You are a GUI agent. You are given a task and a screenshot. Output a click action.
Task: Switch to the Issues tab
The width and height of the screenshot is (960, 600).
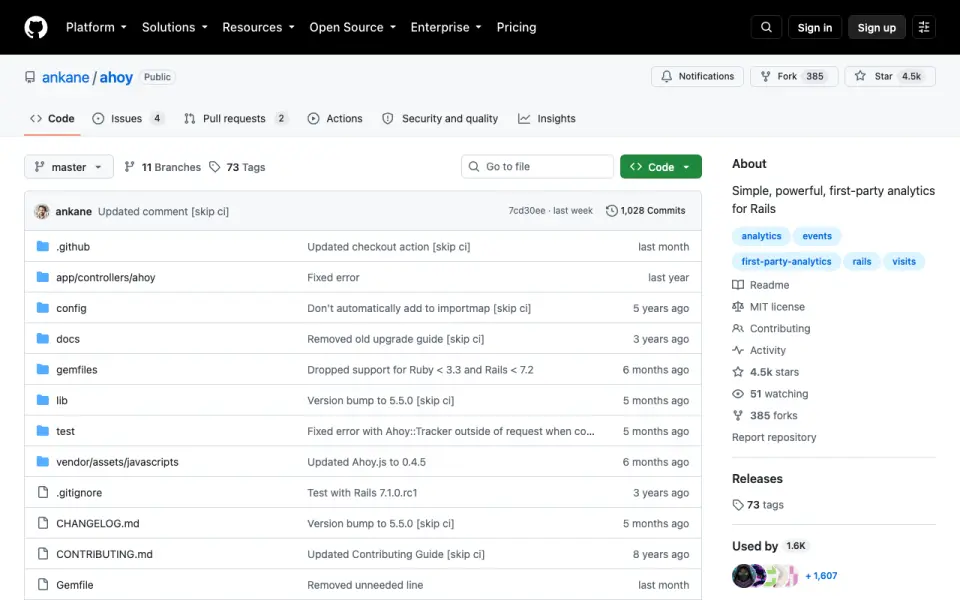tap(128, 119)
